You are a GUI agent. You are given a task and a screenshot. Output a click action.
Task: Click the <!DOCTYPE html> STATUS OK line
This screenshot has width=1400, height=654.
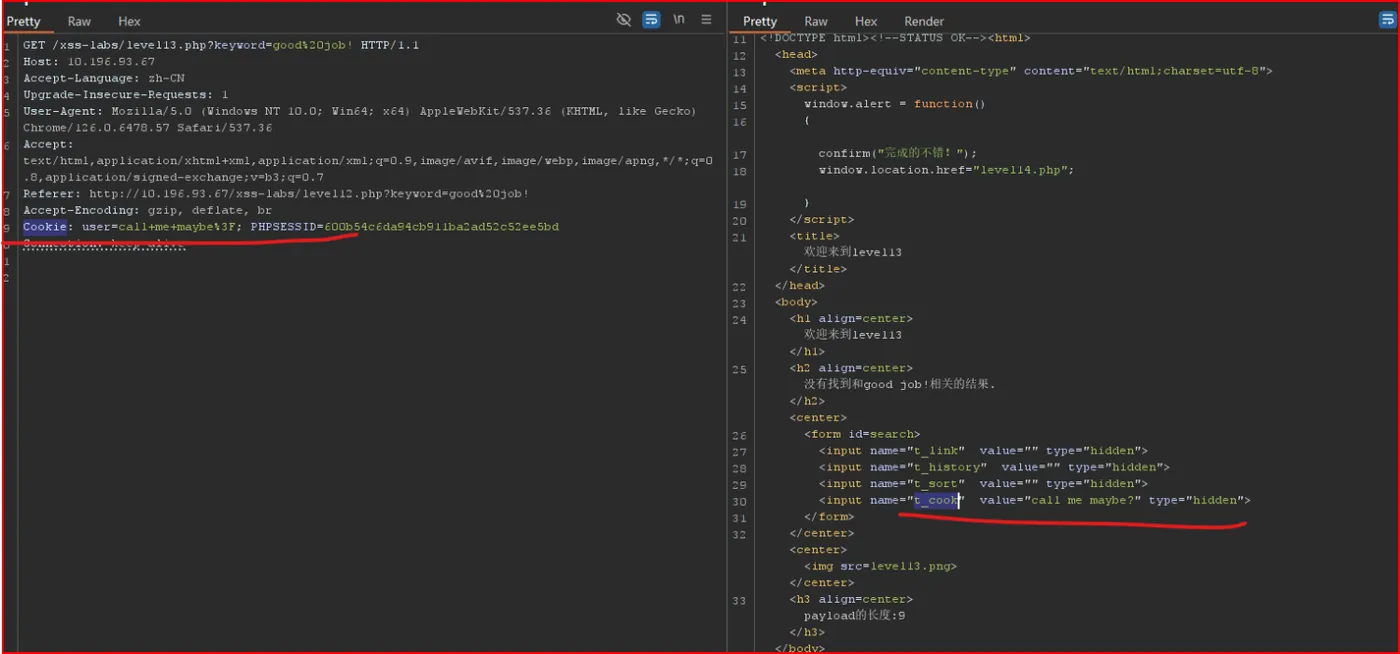tap(895, 39)
